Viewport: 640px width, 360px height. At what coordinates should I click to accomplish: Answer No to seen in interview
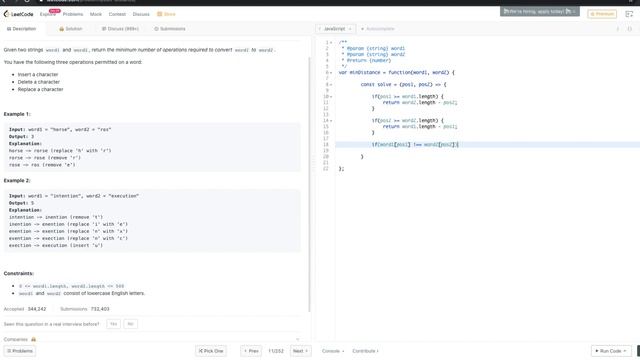tap(131, 324)
